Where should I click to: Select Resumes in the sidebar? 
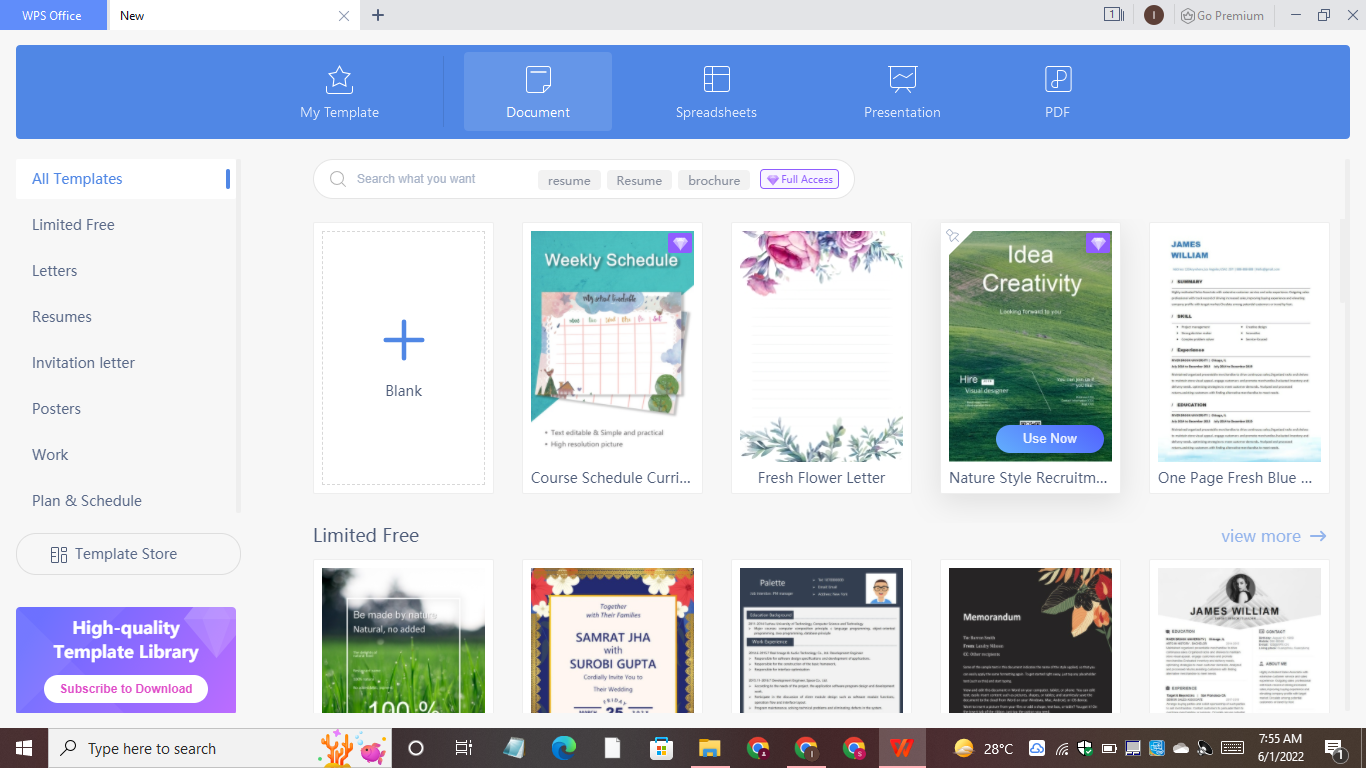coord(62,316)
